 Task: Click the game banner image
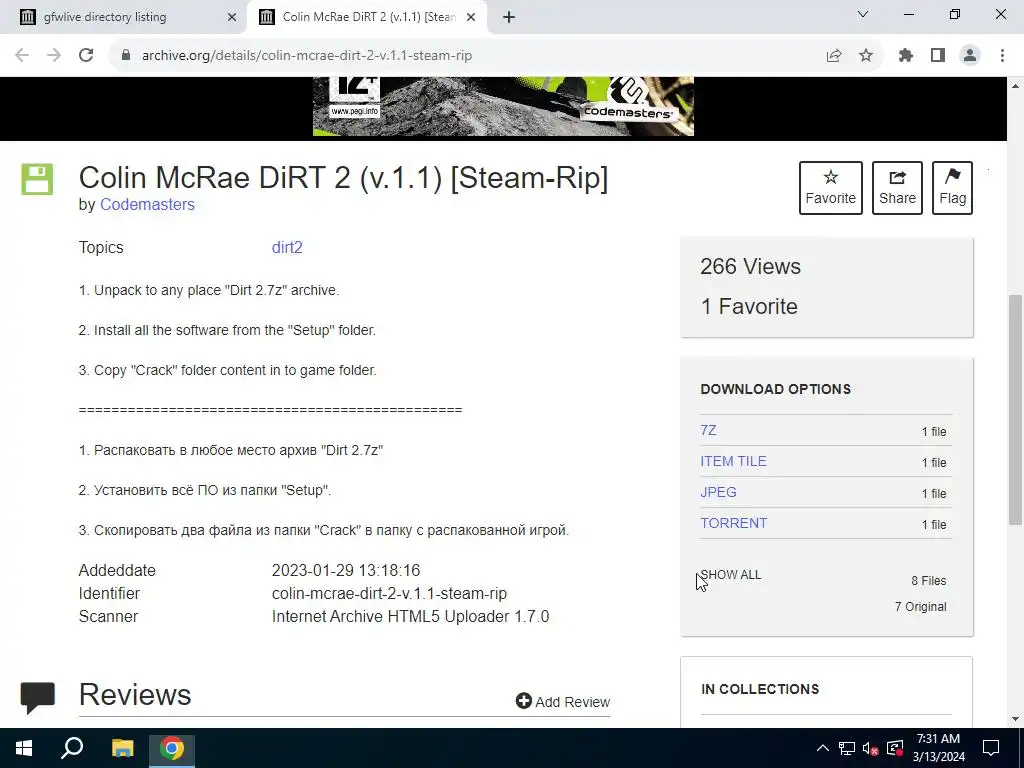click(503, 106)
